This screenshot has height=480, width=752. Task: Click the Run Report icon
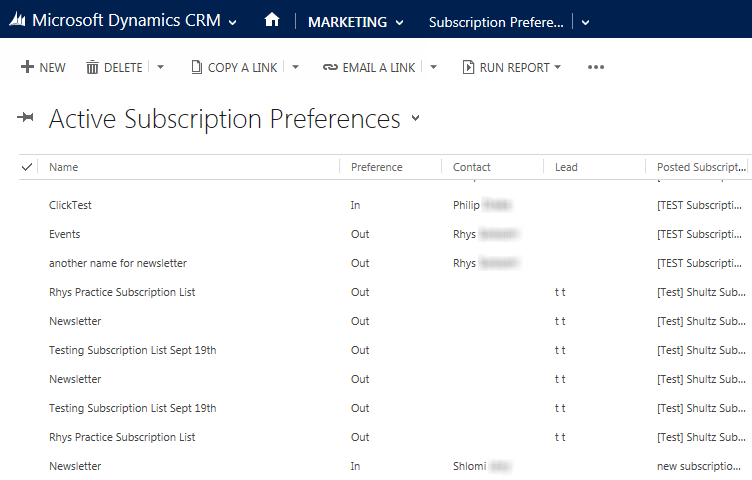pos(468,67)
